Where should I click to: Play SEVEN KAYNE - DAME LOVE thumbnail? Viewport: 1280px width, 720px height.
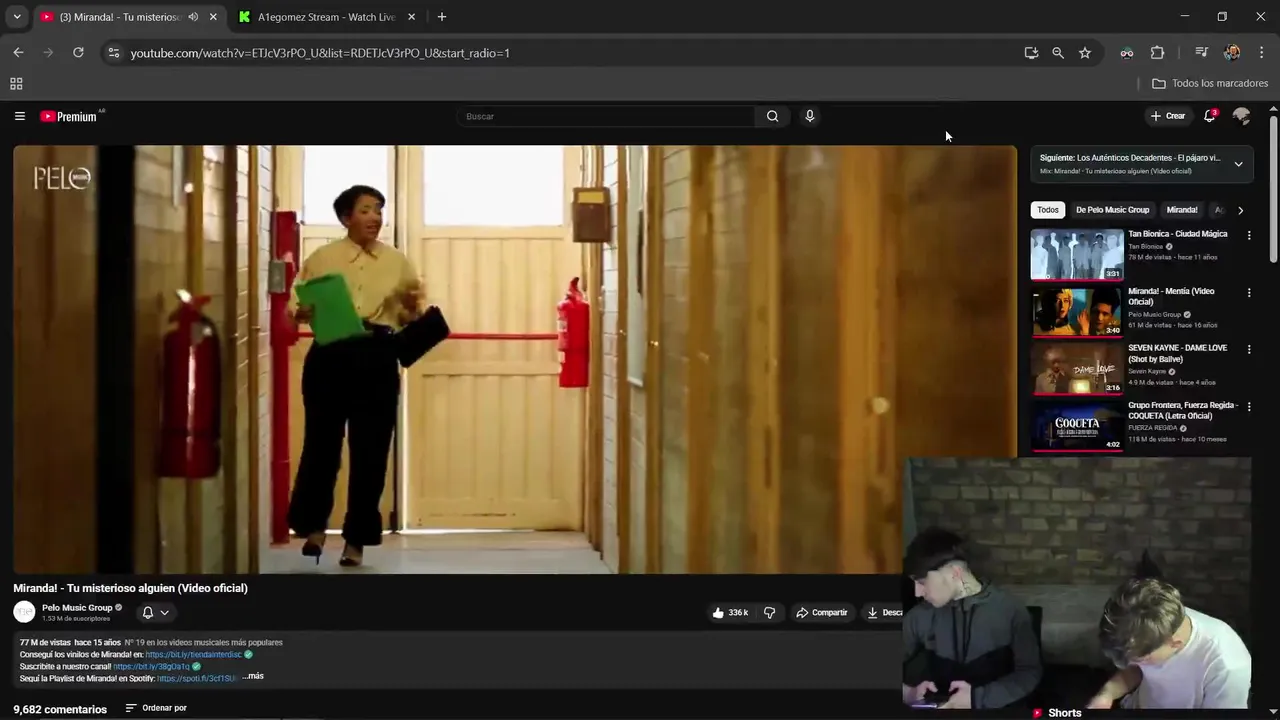coord(1076,368)
